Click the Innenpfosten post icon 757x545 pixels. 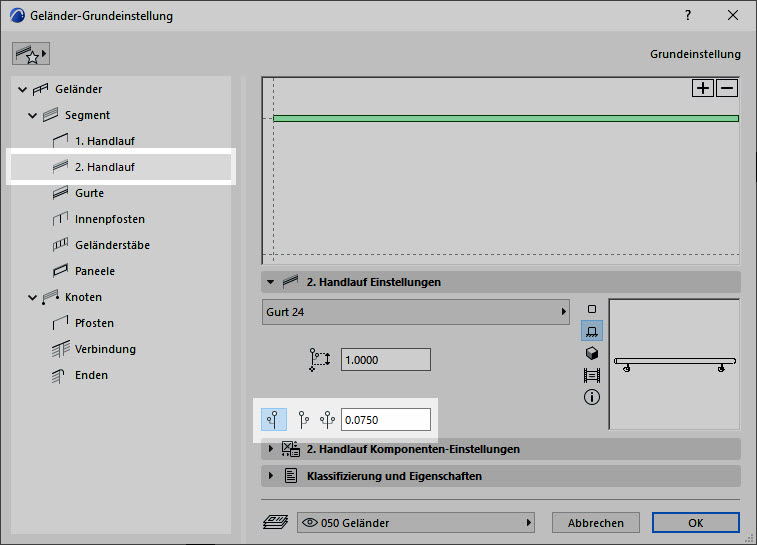(x=60, y=219)
